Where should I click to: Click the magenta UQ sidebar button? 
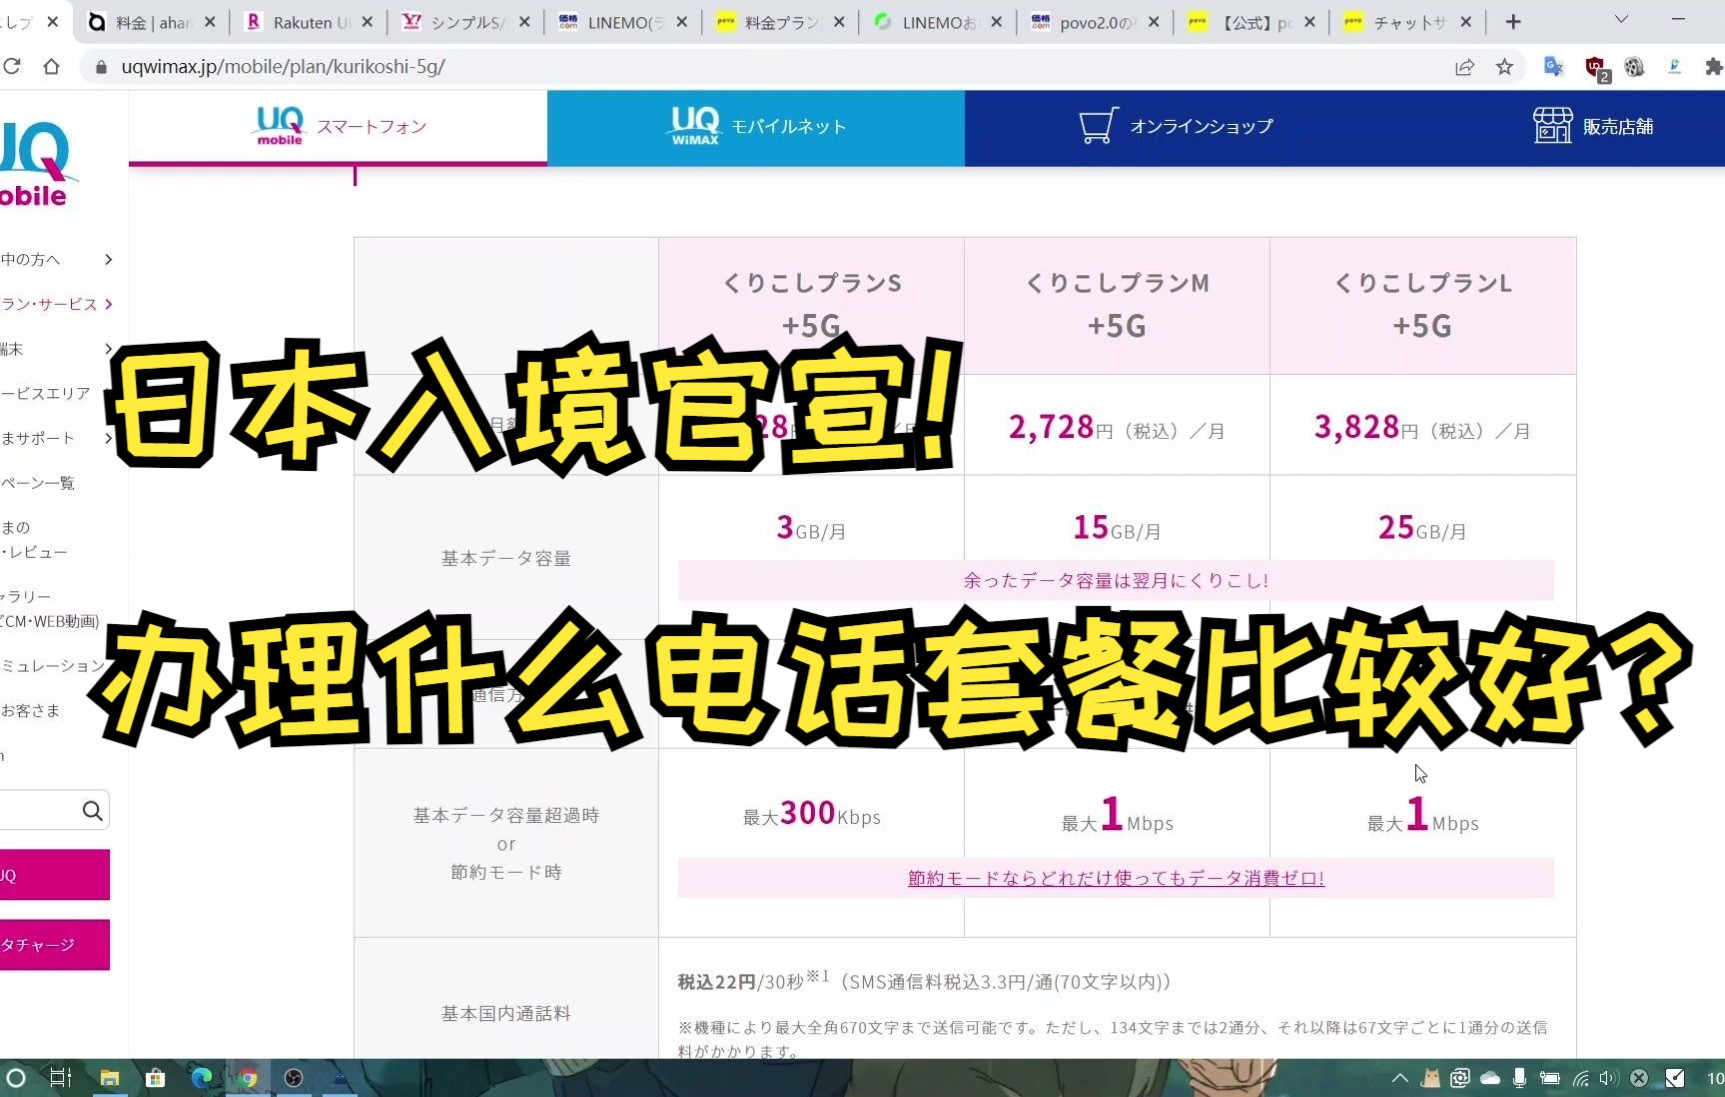tap(55, 875)
